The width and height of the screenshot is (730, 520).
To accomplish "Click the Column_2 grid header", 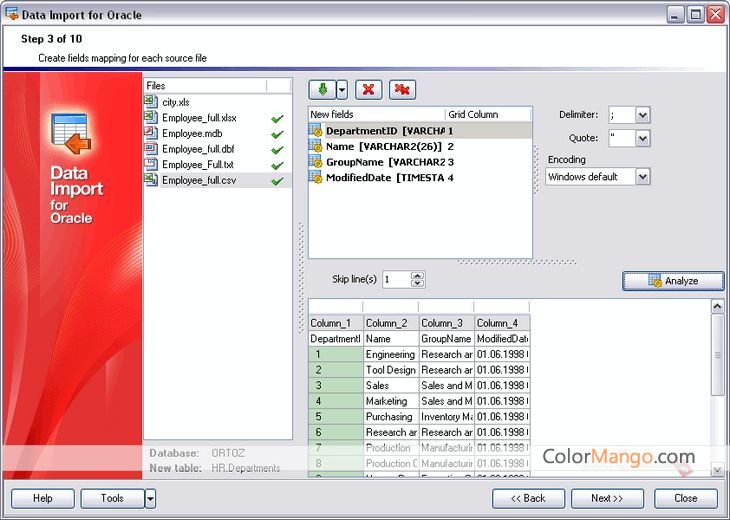I will point(391,323).
